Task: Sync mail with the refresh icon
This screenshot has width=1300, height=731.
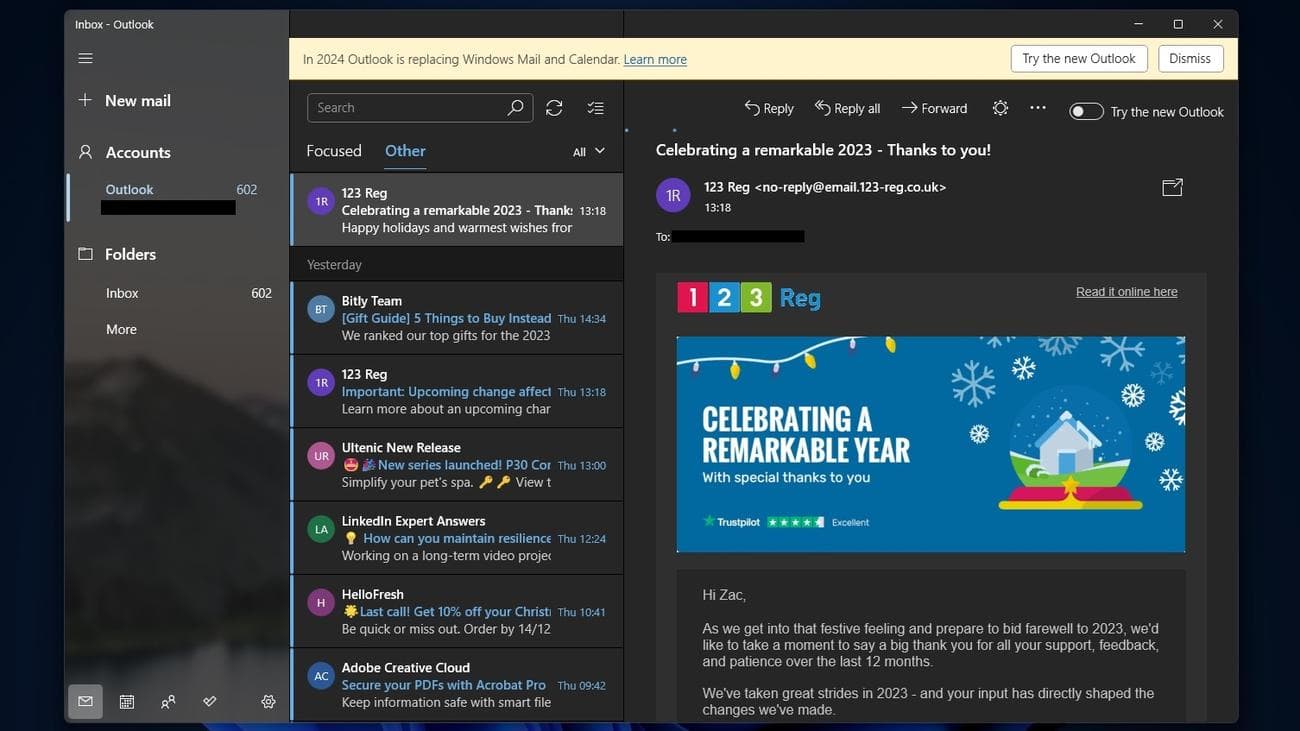Action: pyautogui.click(x=554, y=107)
